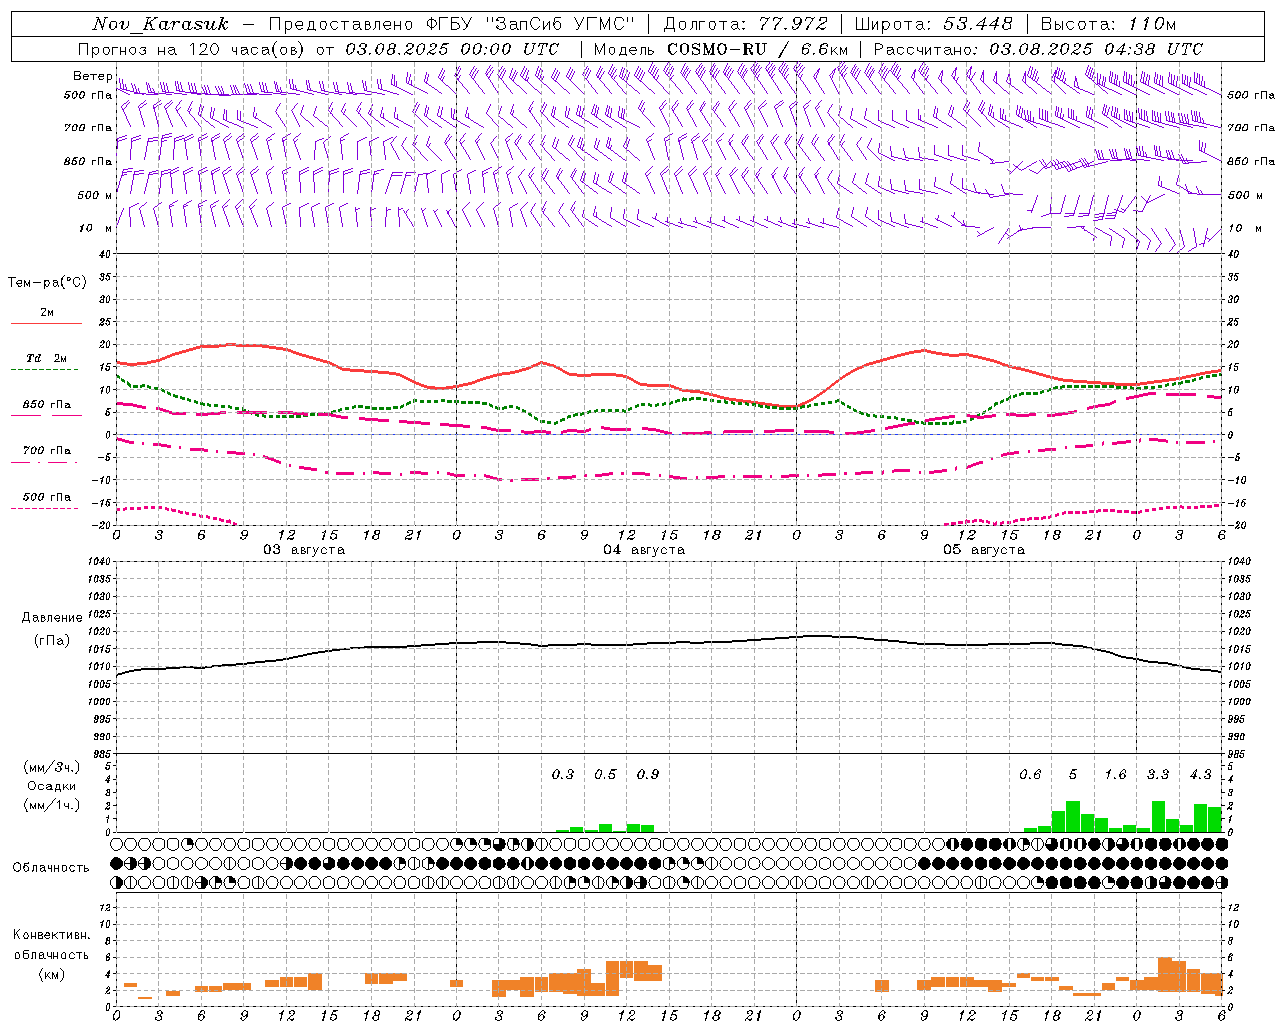Click the '(гПа)' unit under Давление
Screen dimensions: 1280x1024
(52, 641)
